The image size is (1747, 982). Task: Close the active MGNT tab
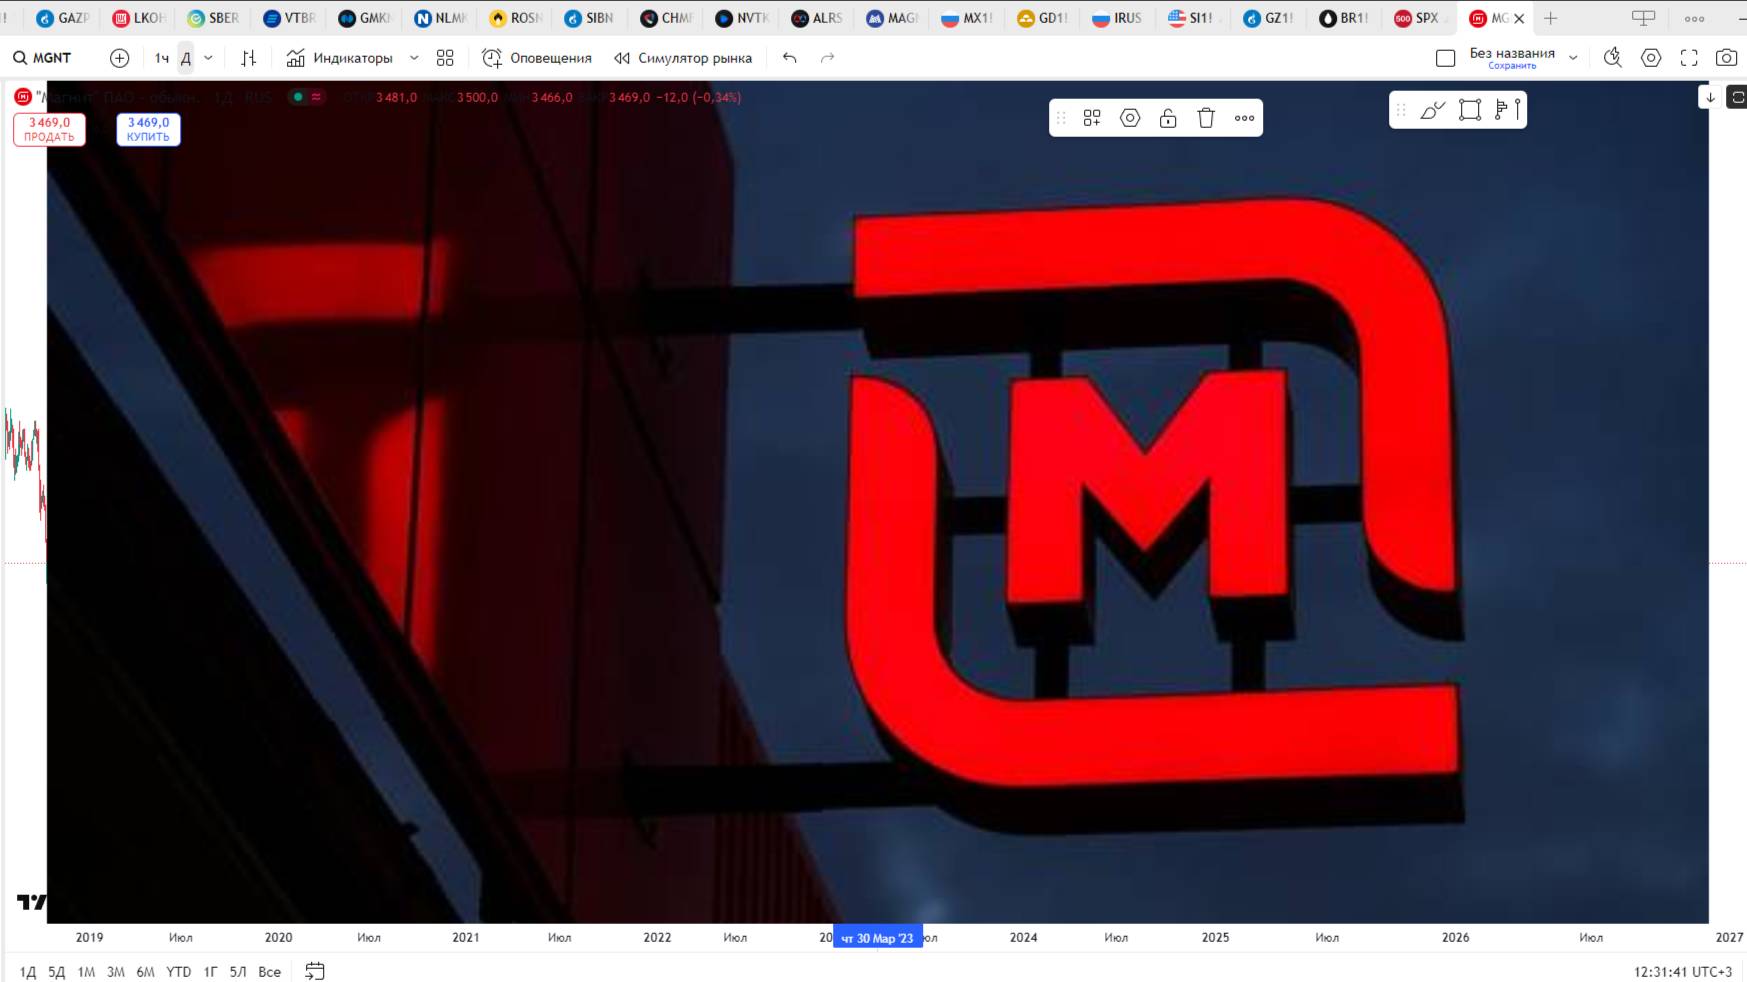[1519, 18]
